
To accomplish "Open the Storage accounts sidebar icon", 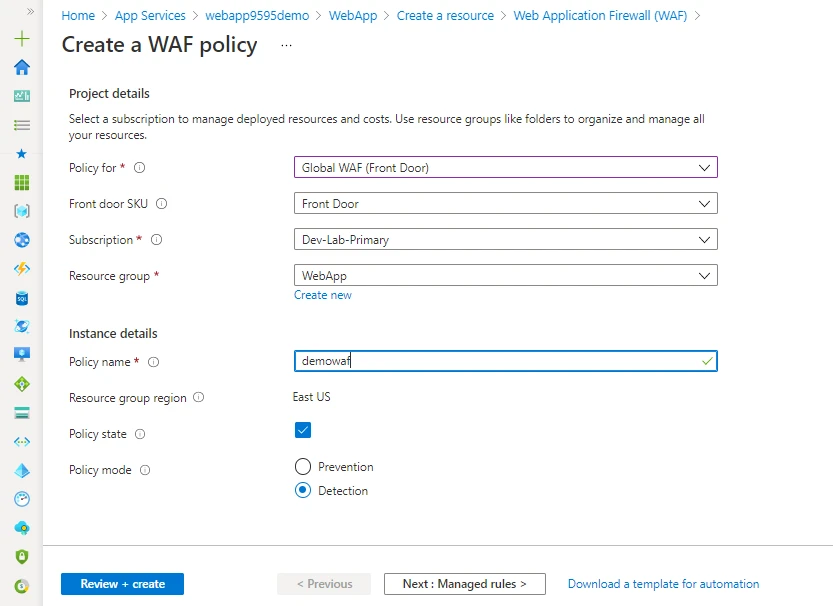I will pyautogui.click(x=21, y=411).
